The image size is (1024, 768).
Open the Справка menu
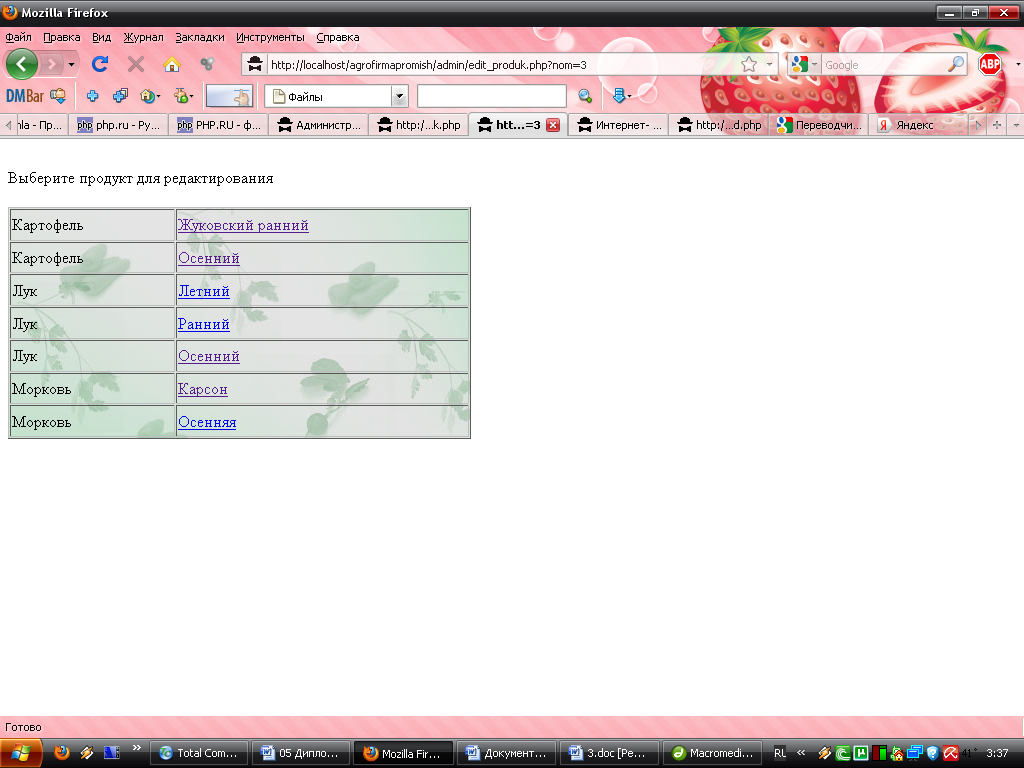338,37
